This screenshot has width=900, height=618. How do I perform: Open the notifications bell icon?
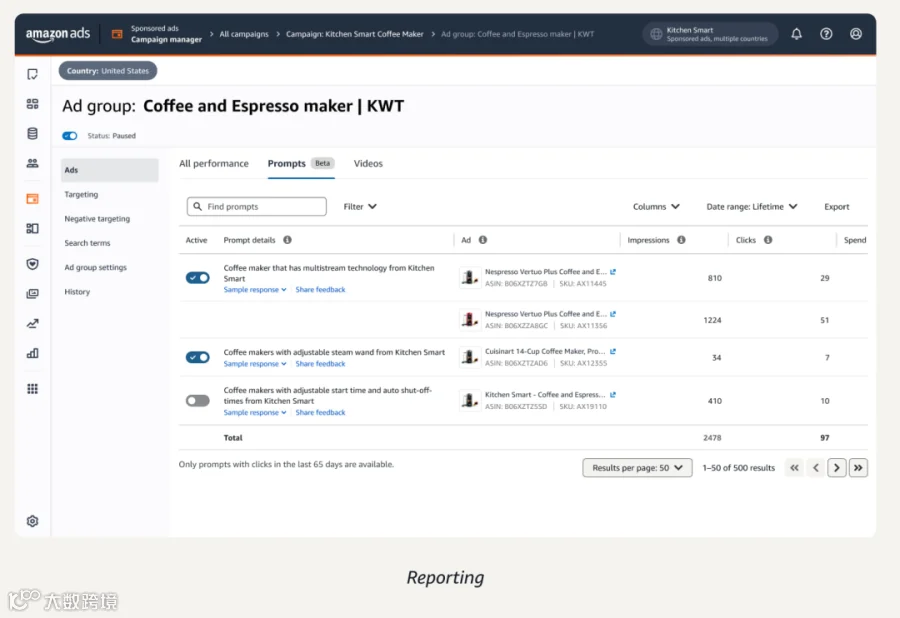[796, 34]
